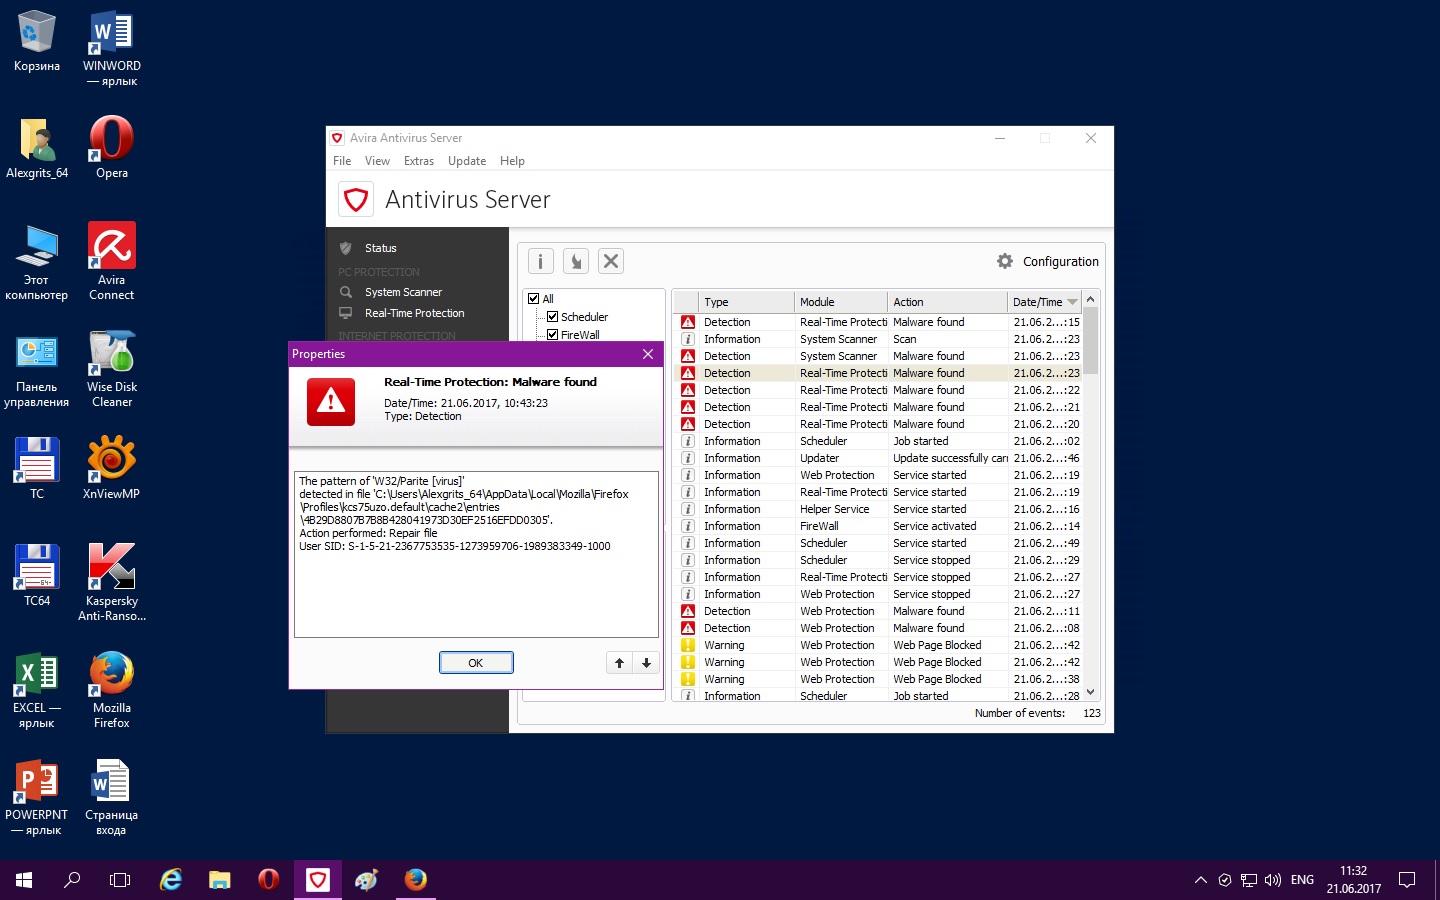Toggle the Scheduler filter checkbox
1440x900 pixels.
point(552,317)
